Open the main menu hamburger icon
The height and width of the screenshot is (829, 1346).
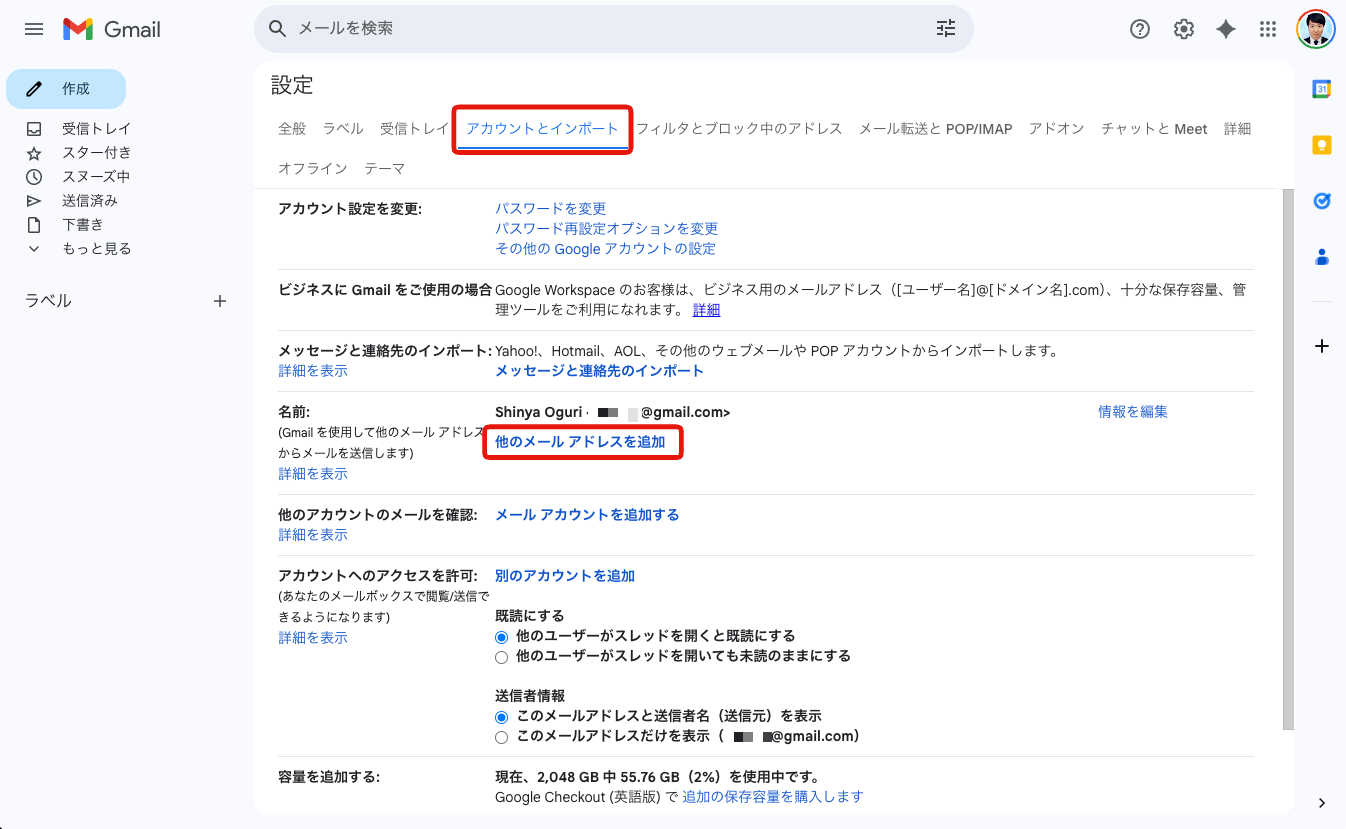[x=34, y=29]
